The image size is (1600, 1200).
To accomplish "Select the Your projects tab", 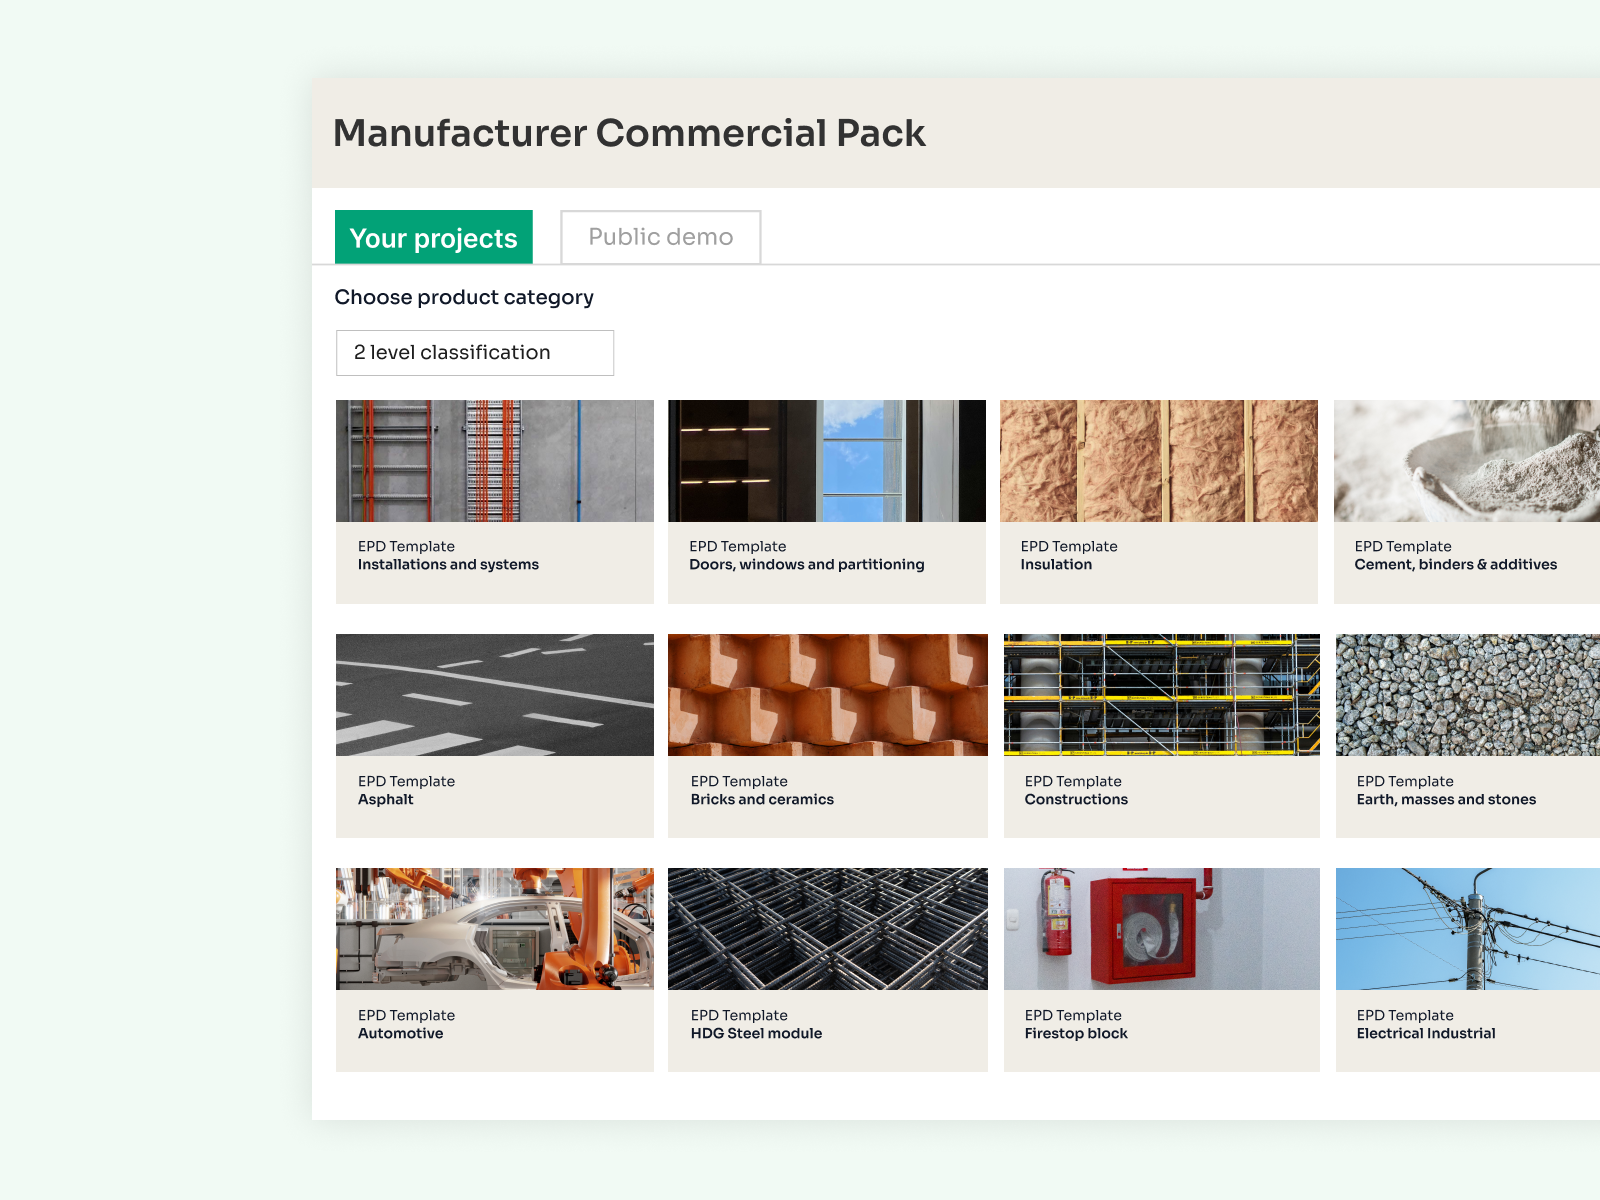I will tap(433, 237).
